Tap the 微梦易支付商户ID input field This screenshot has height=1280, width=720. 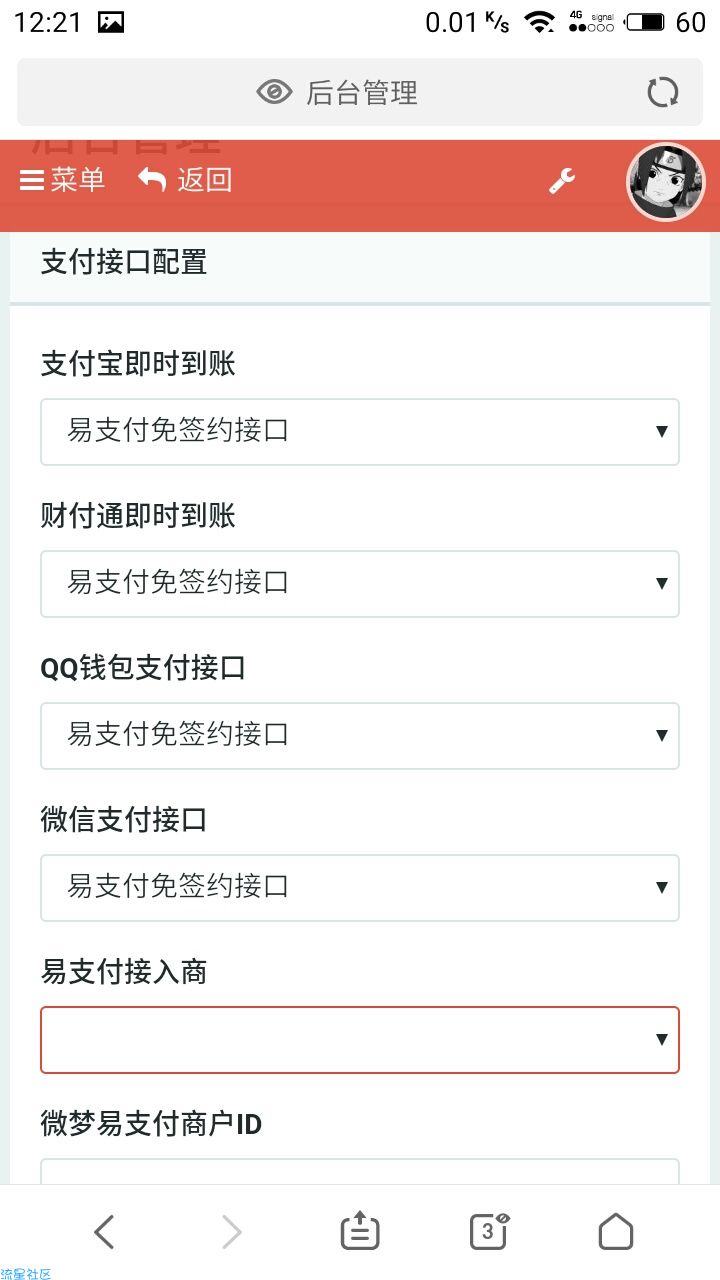(x=360, y=1172)
